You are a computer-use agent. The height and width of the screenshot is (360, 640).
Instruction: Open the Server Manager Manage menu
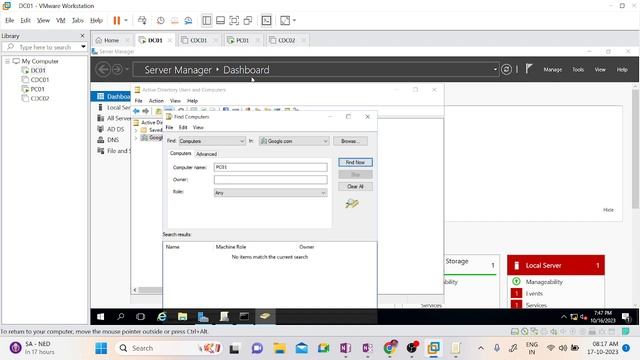click(x=553, y=70)
